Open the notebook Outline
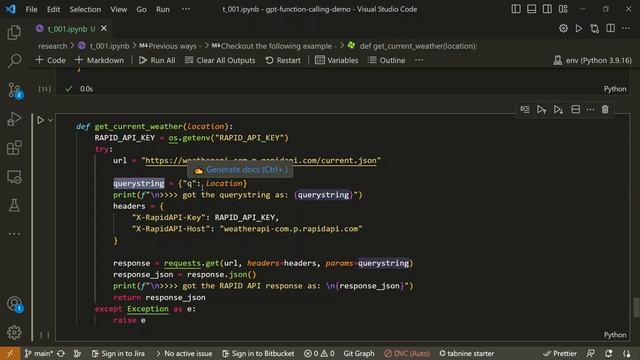Viewport: 640px width, 360px height. (x=387, y=60)
